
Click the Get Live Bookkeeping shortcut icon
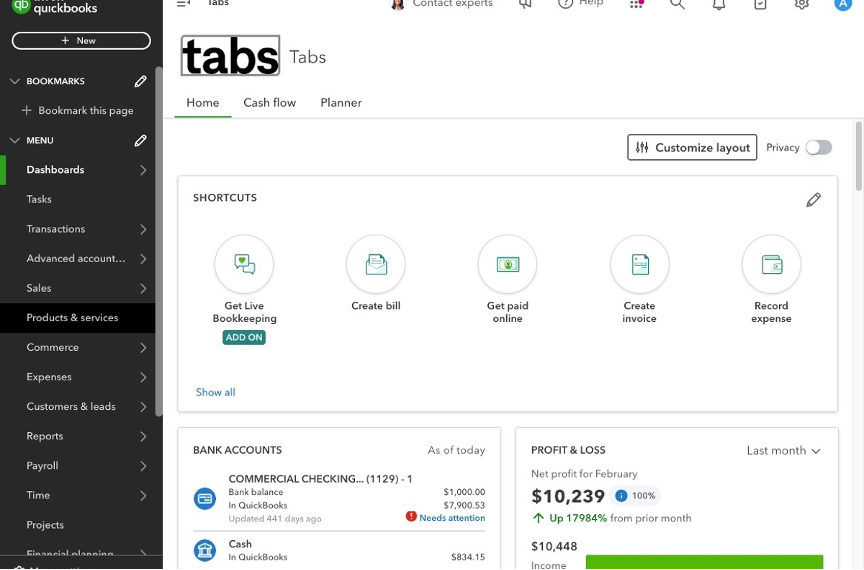tap(244, 264)
